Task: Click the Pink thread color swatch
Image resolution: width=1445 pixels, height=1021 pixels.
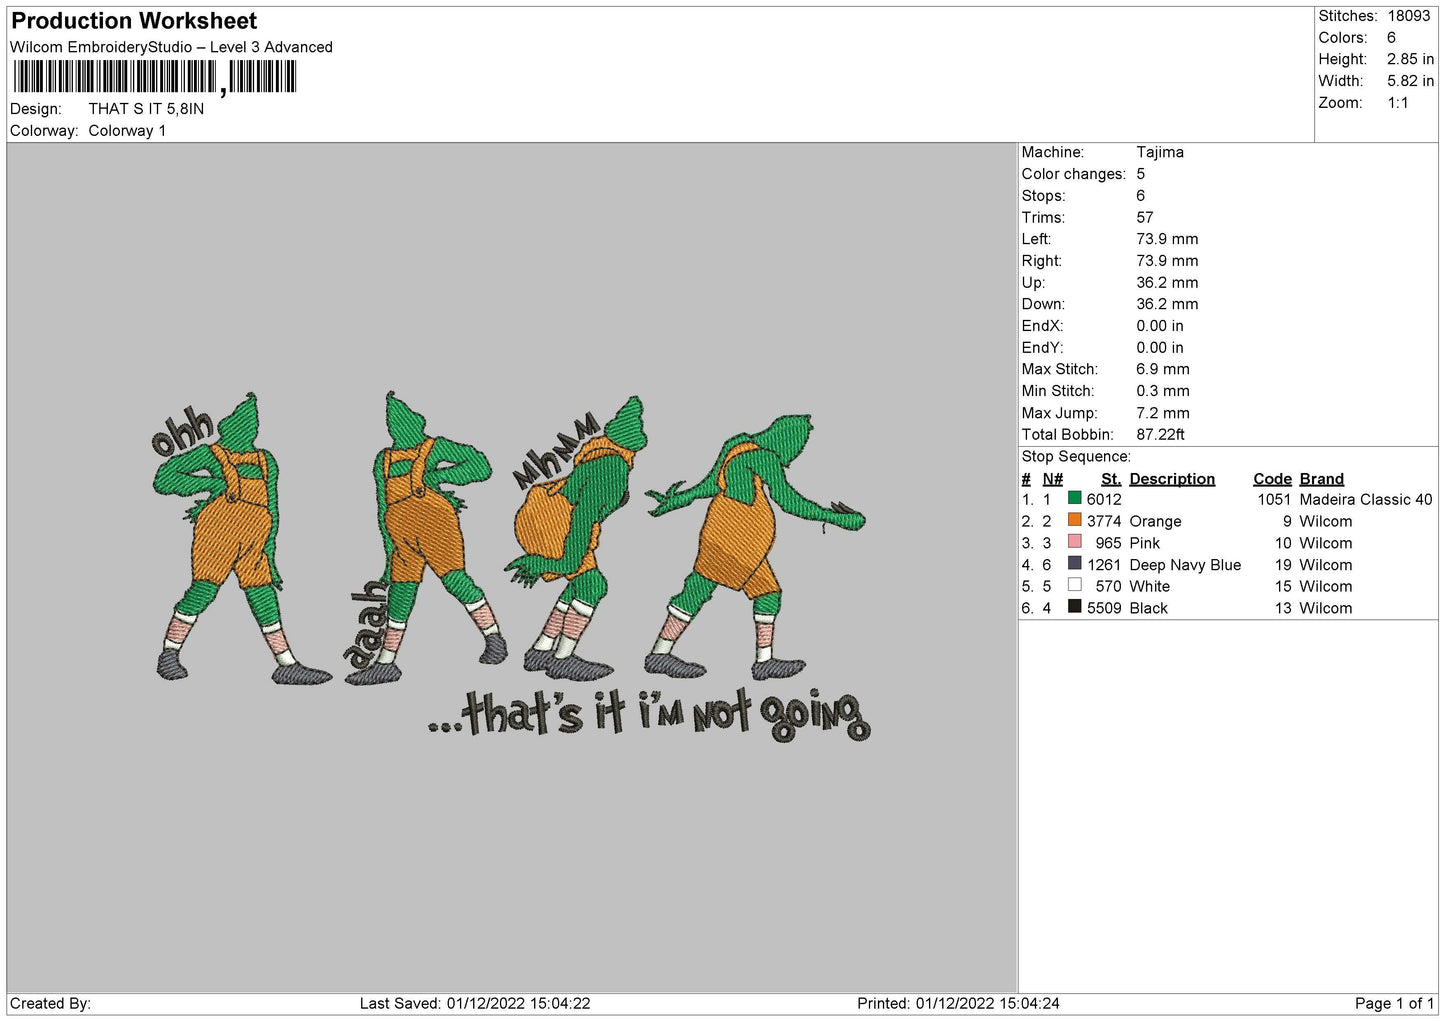Action: tap(1074, 542)
